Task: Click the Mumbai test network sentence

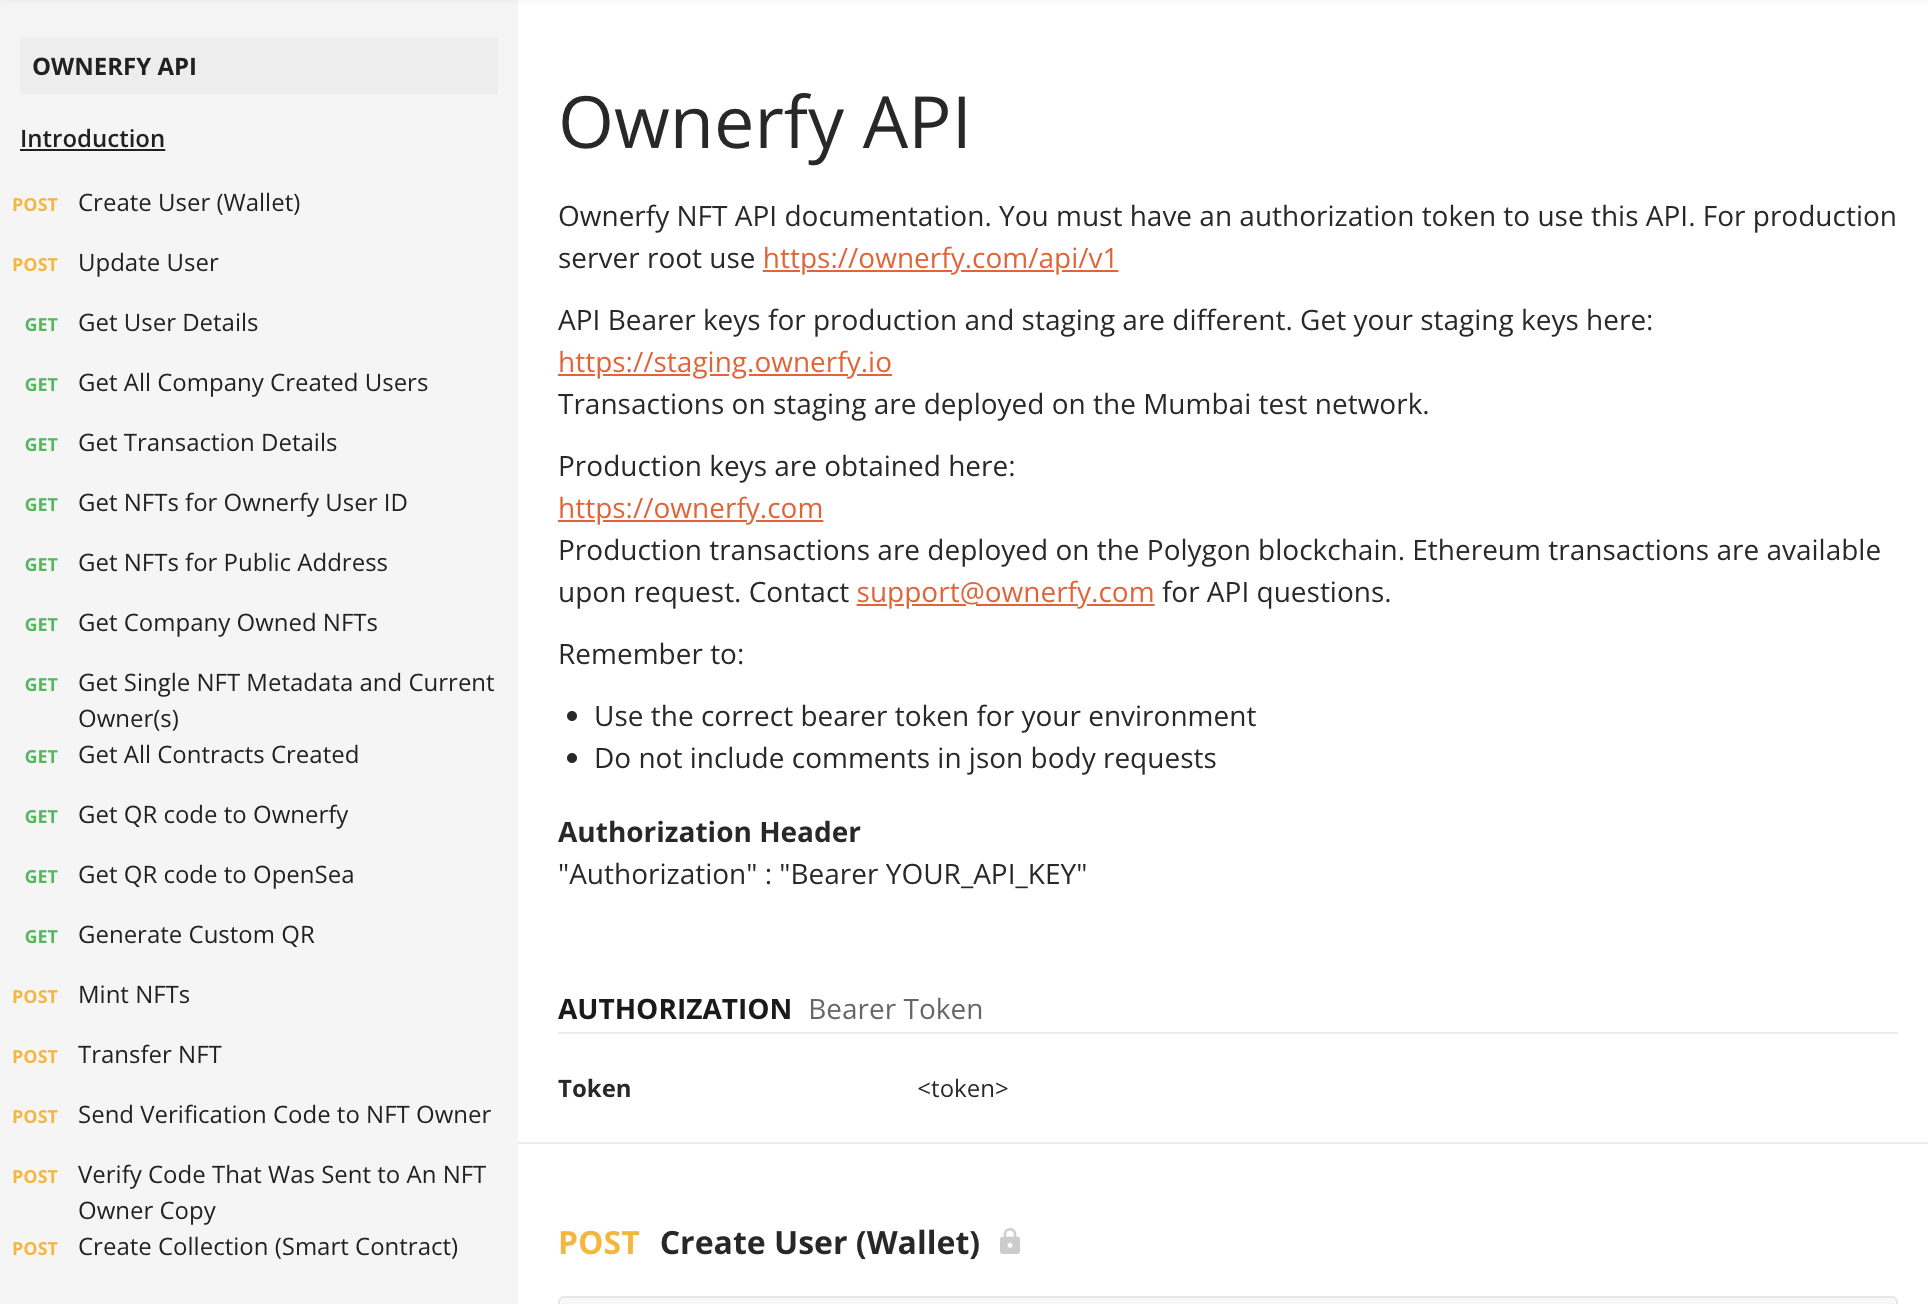Action: pos(993,404)
